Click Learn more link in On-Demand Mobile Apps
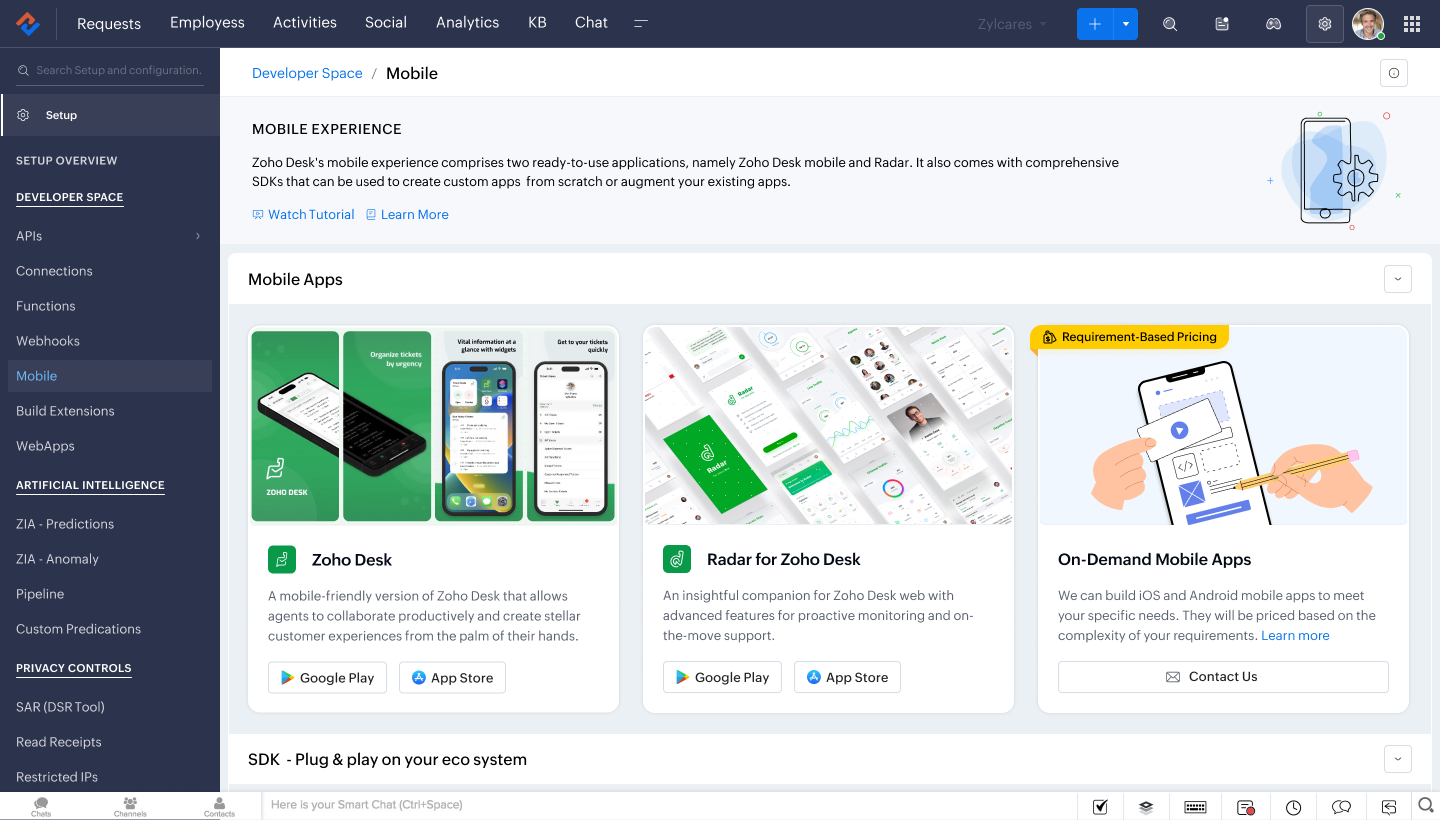Viewport: 1440px width, 820px height. click(1295, 635)
